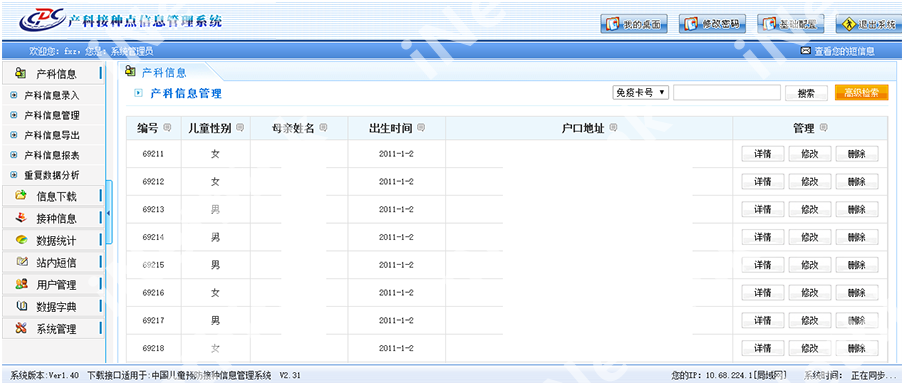Expand the 信息下载 sidebar section
Image resolution: width=904 pixels, height=385 pixels.
point(53,197)
